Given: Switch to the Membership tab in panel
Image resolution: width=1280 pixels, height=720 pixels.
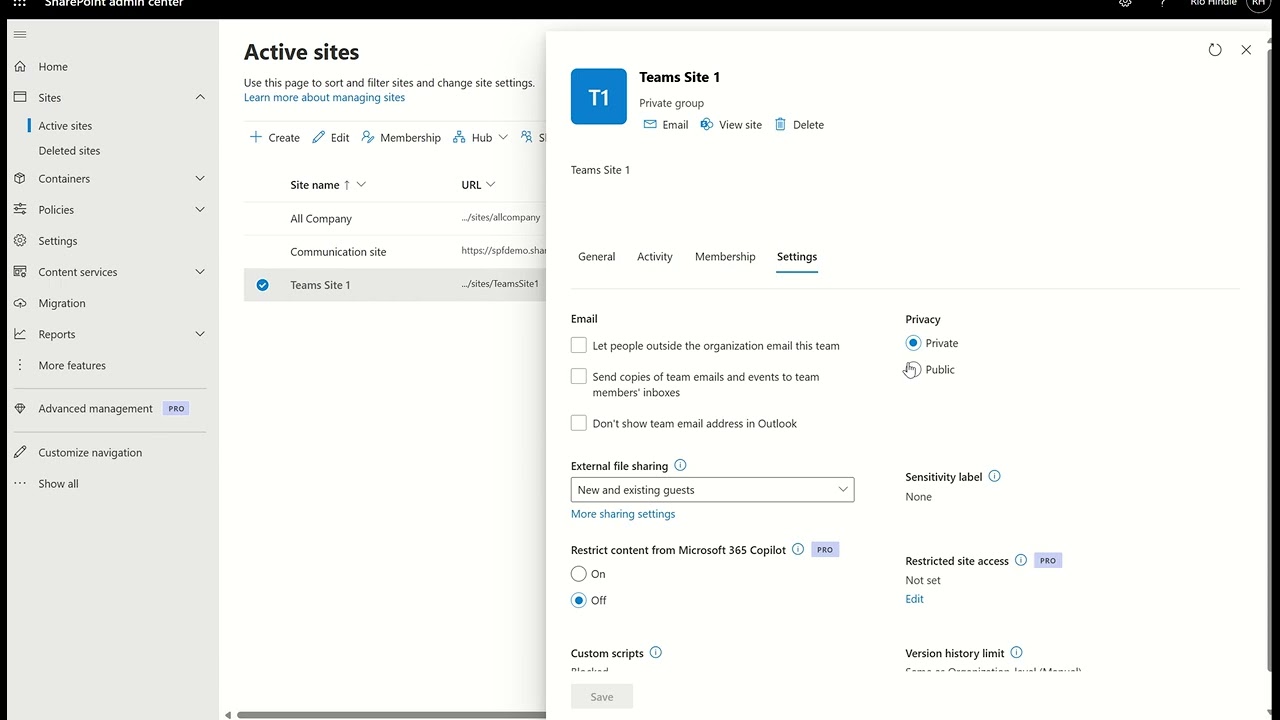Looking at the screenshot, I should [x=725, y=257].
